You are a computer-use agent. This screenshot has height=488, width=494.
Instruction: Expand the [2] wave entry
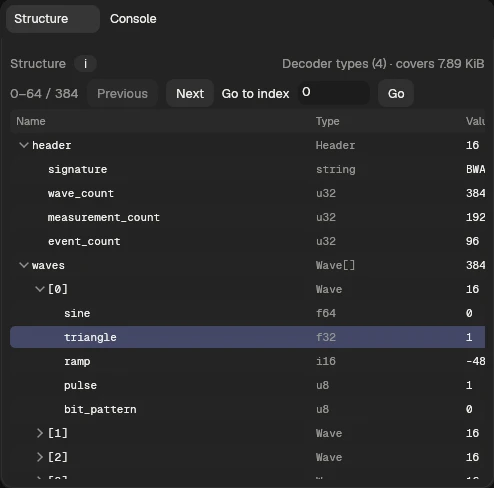[x=40, y=457]
